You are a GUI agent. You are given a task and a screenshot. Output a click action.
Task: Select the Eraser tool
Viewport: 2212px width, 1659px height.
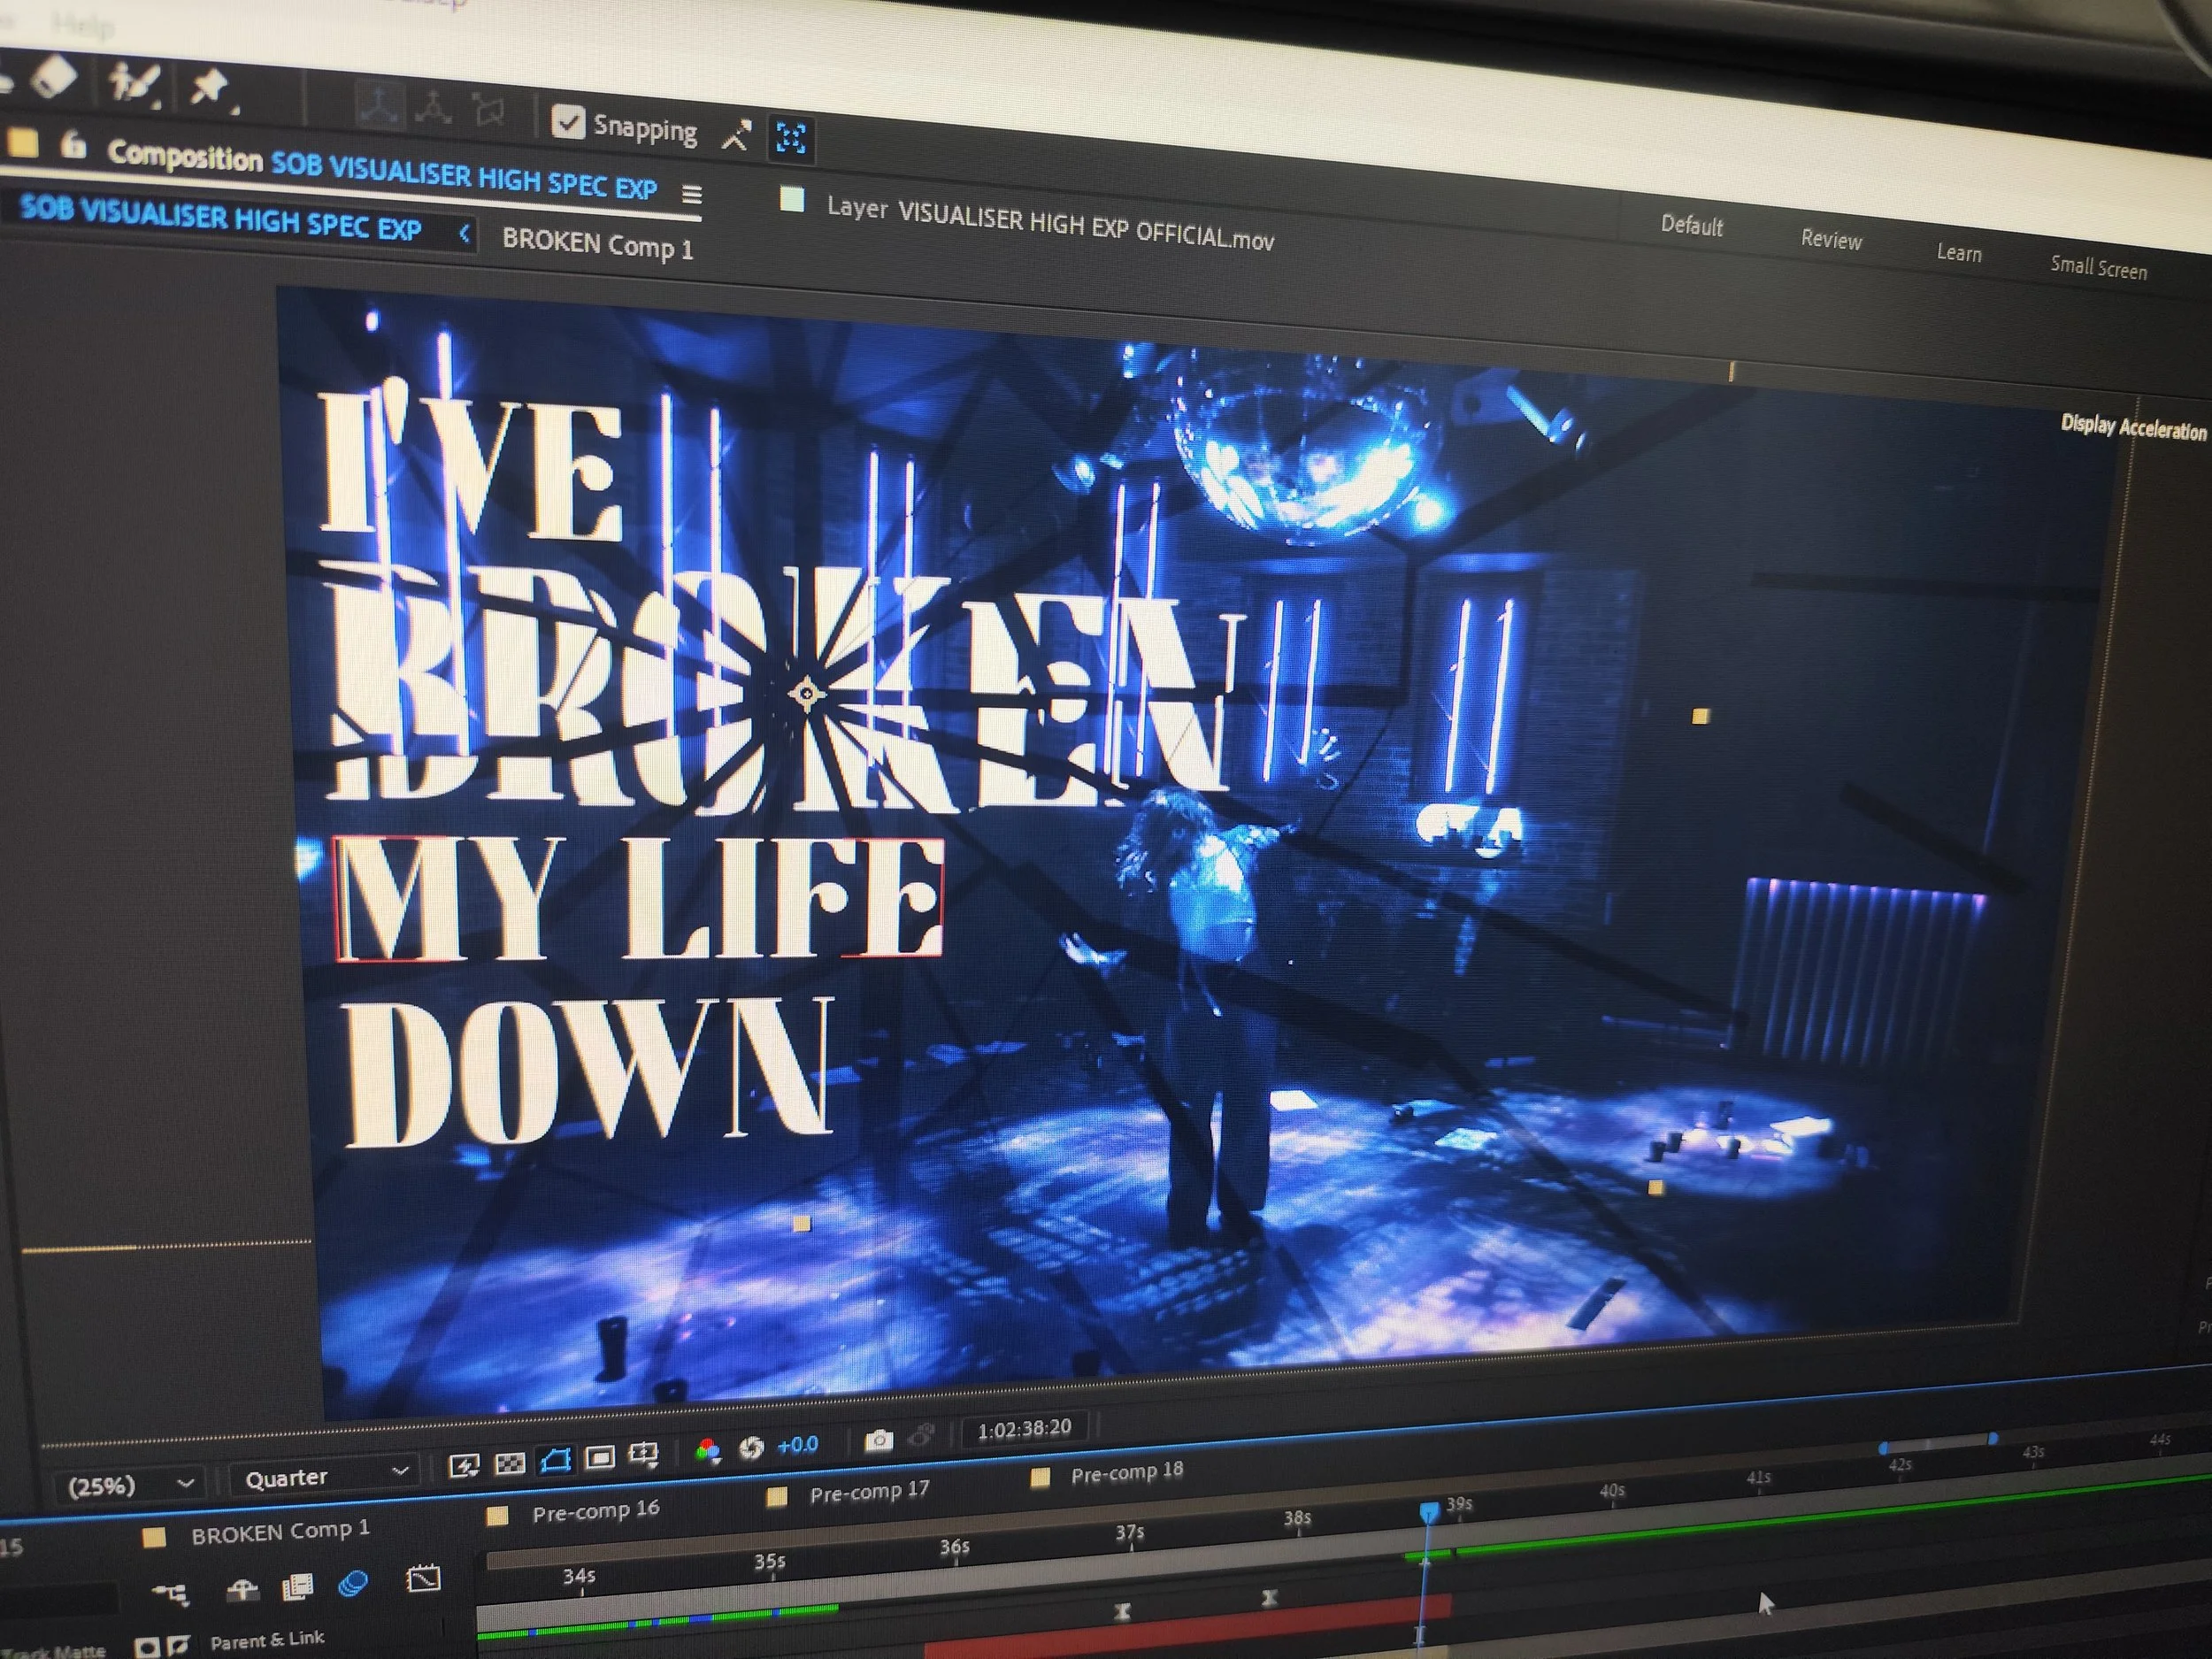coord(53,74)
